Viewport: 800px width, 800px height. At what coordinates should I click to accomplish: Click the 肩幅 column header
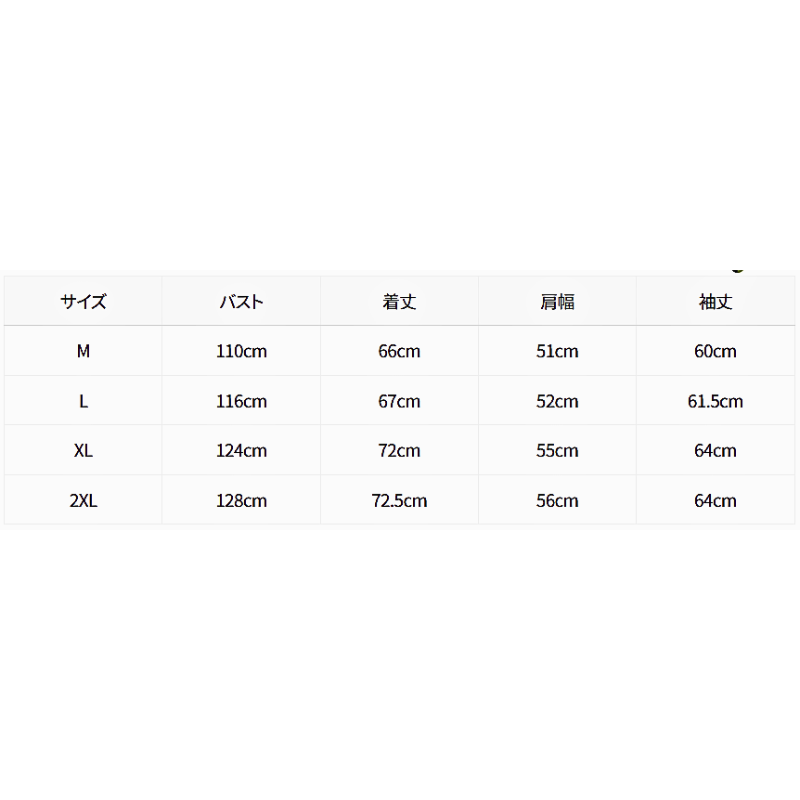pyautogui.click(x=558, y=302)
